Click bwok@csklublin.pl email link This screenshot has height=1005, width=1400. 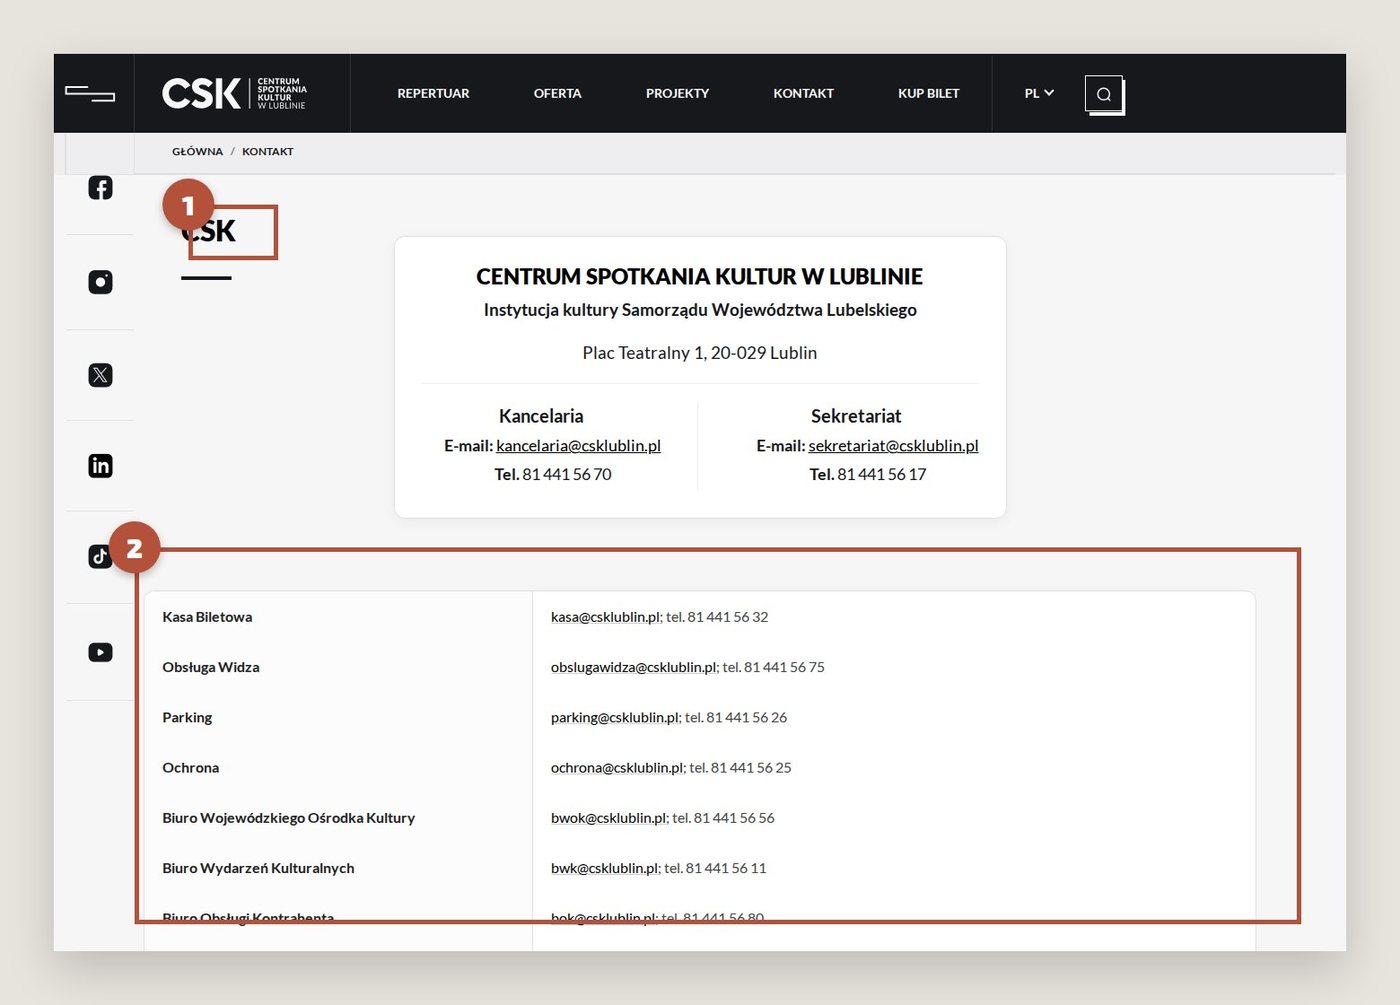click(x=608, y=818)
